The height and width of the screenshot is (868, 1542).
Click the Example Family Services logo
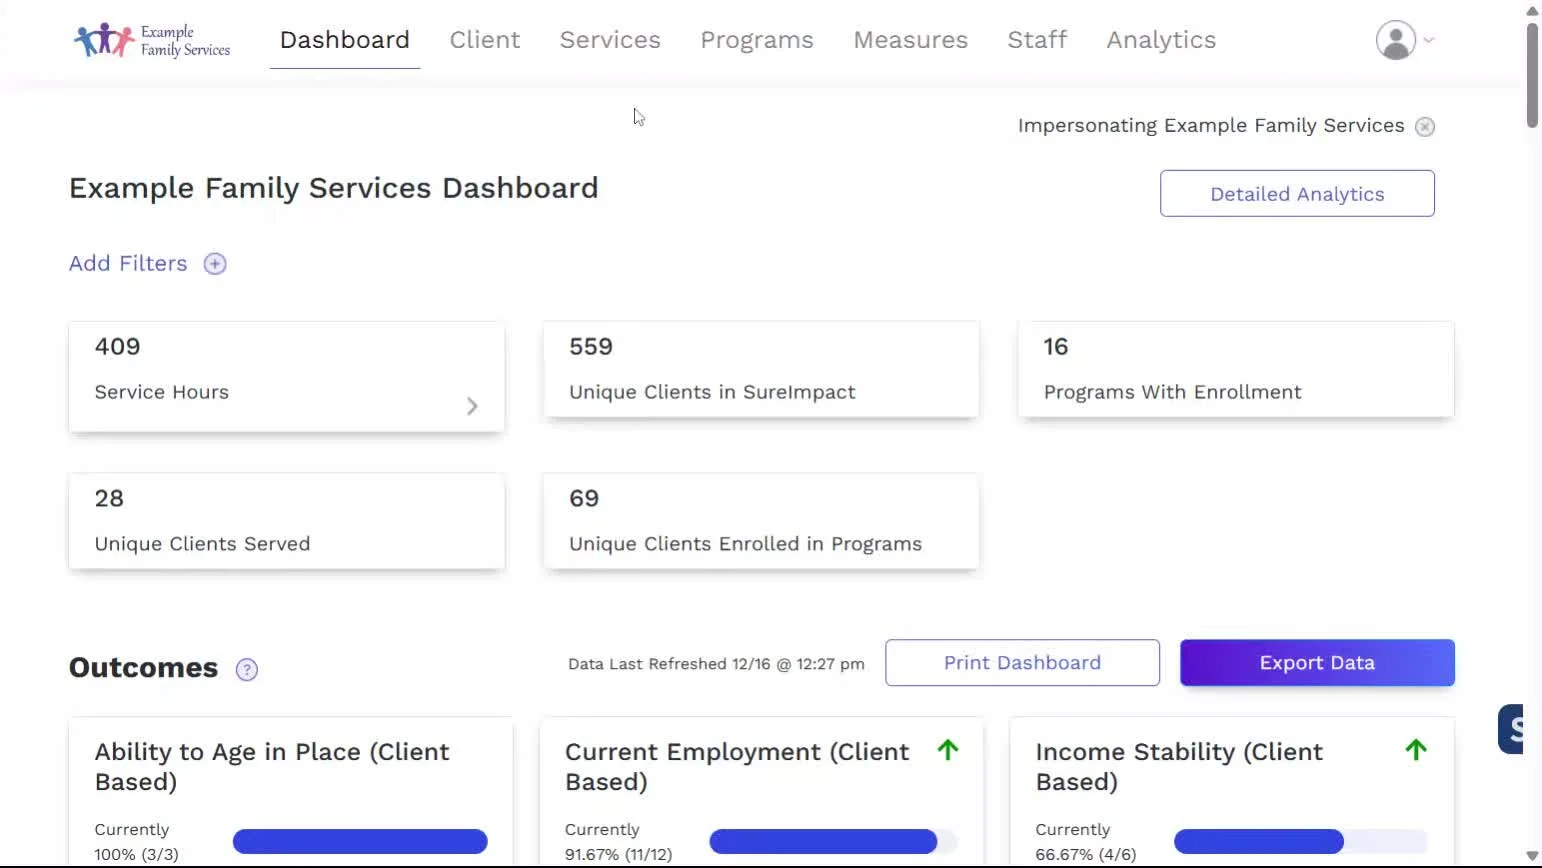(x=152, y=40)
